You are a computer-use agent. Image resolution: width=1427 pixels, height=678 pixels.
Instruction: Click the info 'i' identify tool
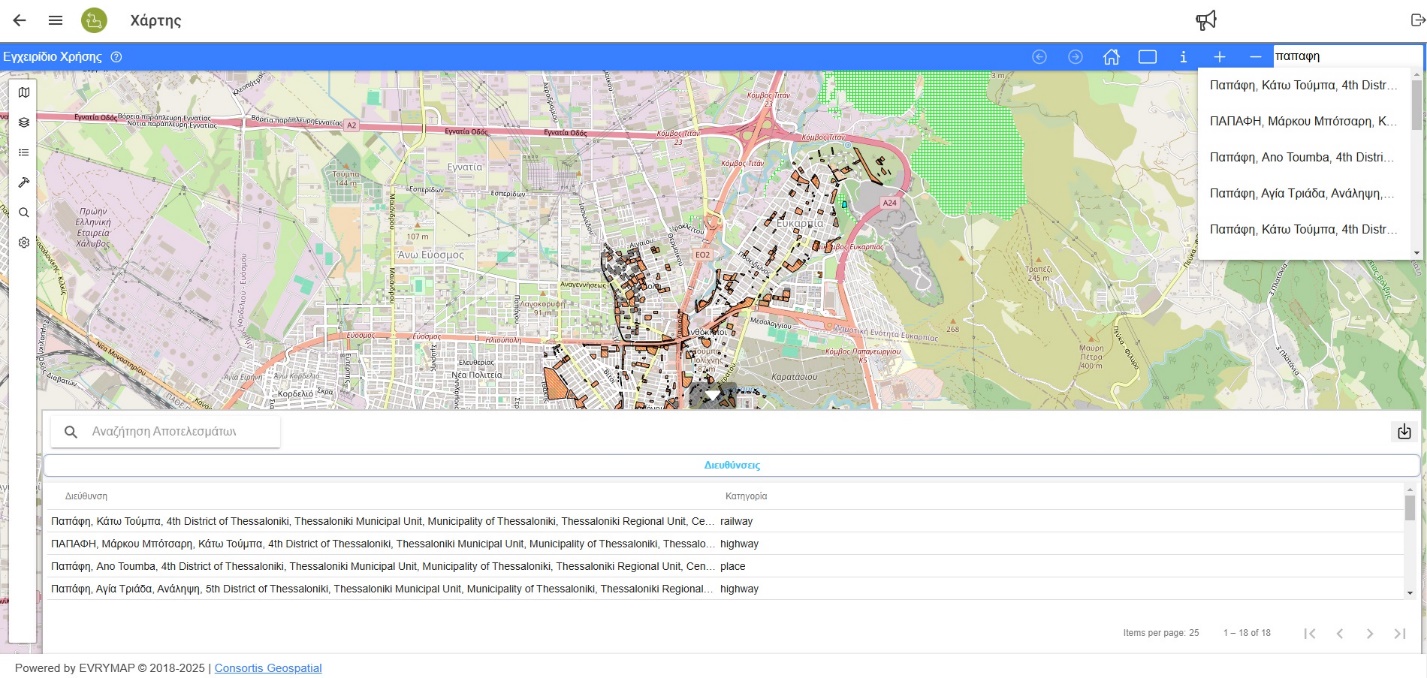[x=1183, y=57]
